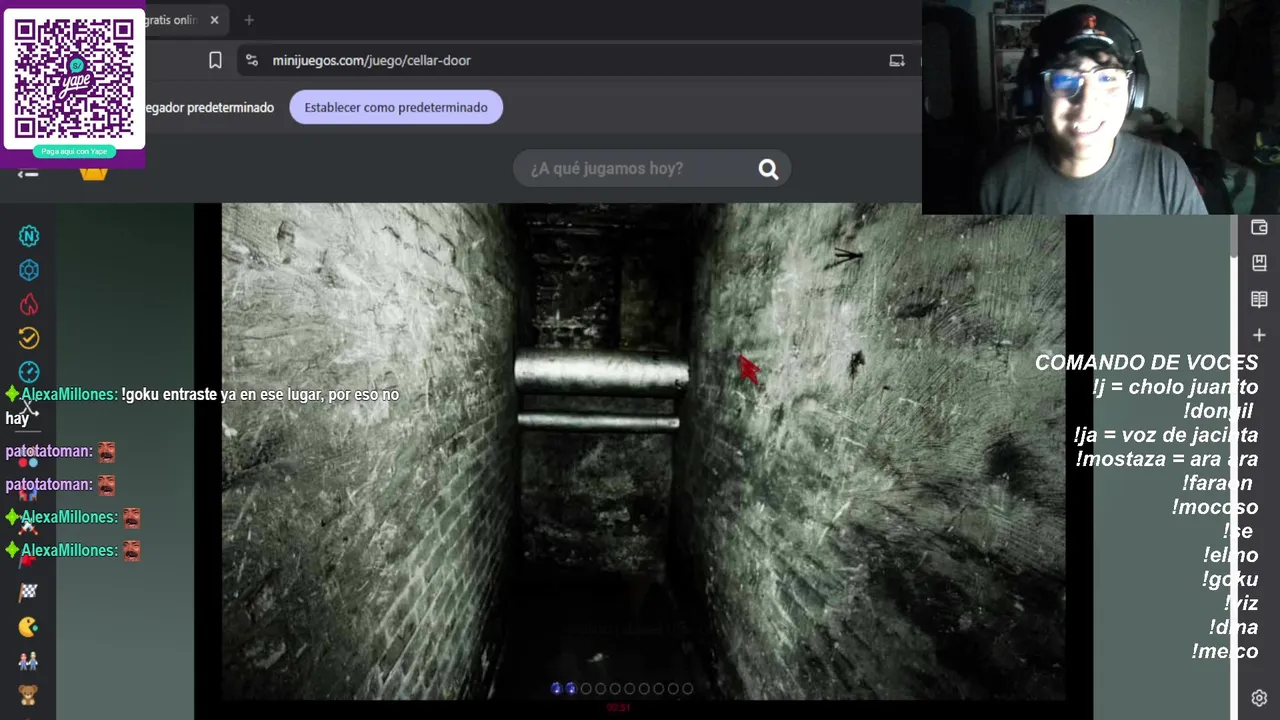Viewport: 1280px width, 720px height.
Task: Open the teddy bear category icon
Action: click(x=28, y=694)
